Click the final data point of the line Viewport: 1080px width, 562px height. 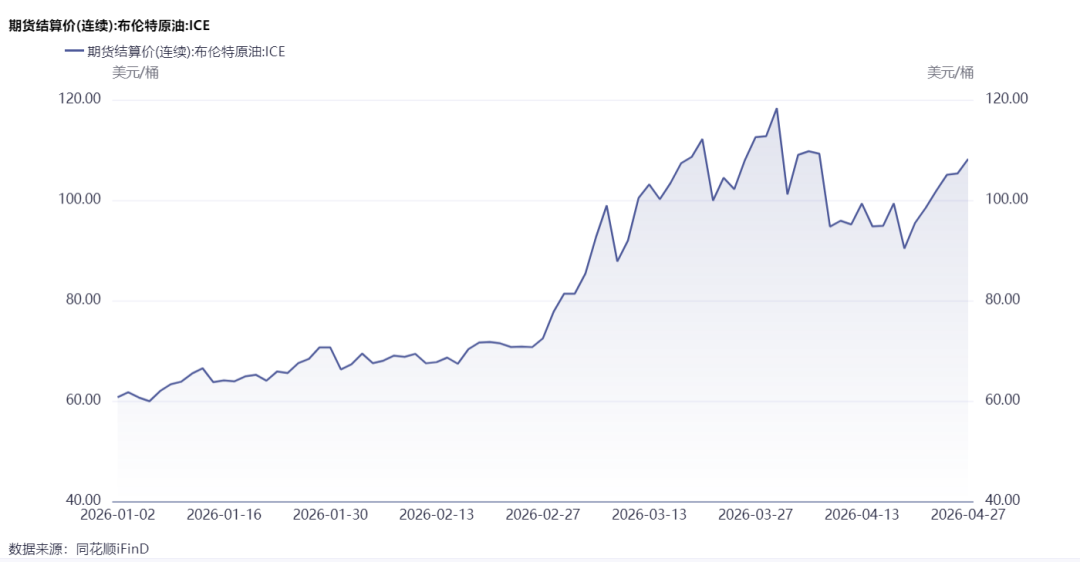968,159
